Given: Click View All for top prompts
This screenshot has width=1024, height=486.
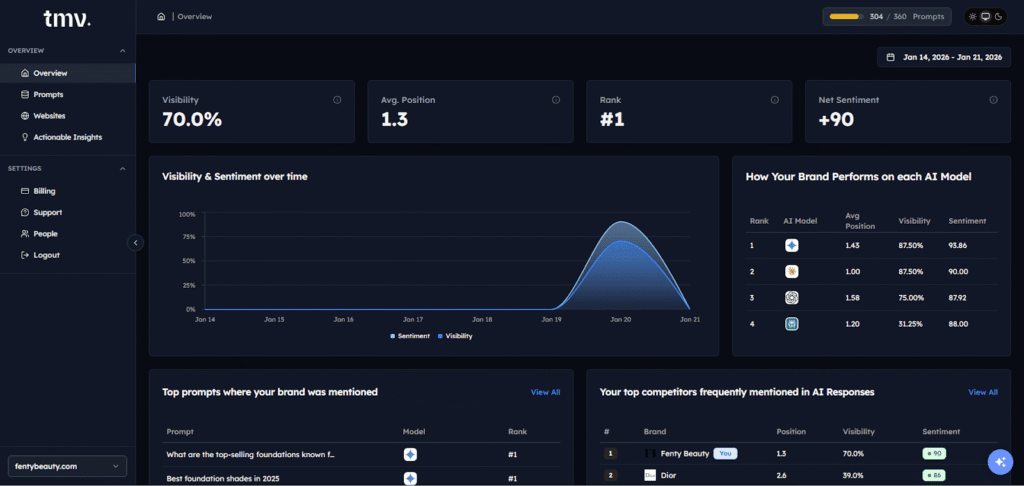Looking at the screenshot, I should [x=545, y=393].
